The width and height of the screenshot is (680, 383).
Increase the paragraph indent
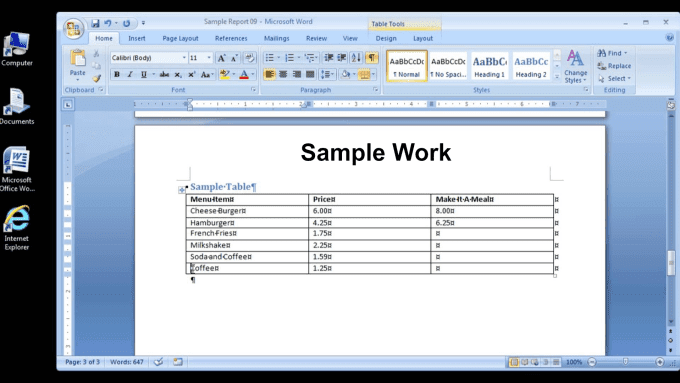(x=342, y=58)
